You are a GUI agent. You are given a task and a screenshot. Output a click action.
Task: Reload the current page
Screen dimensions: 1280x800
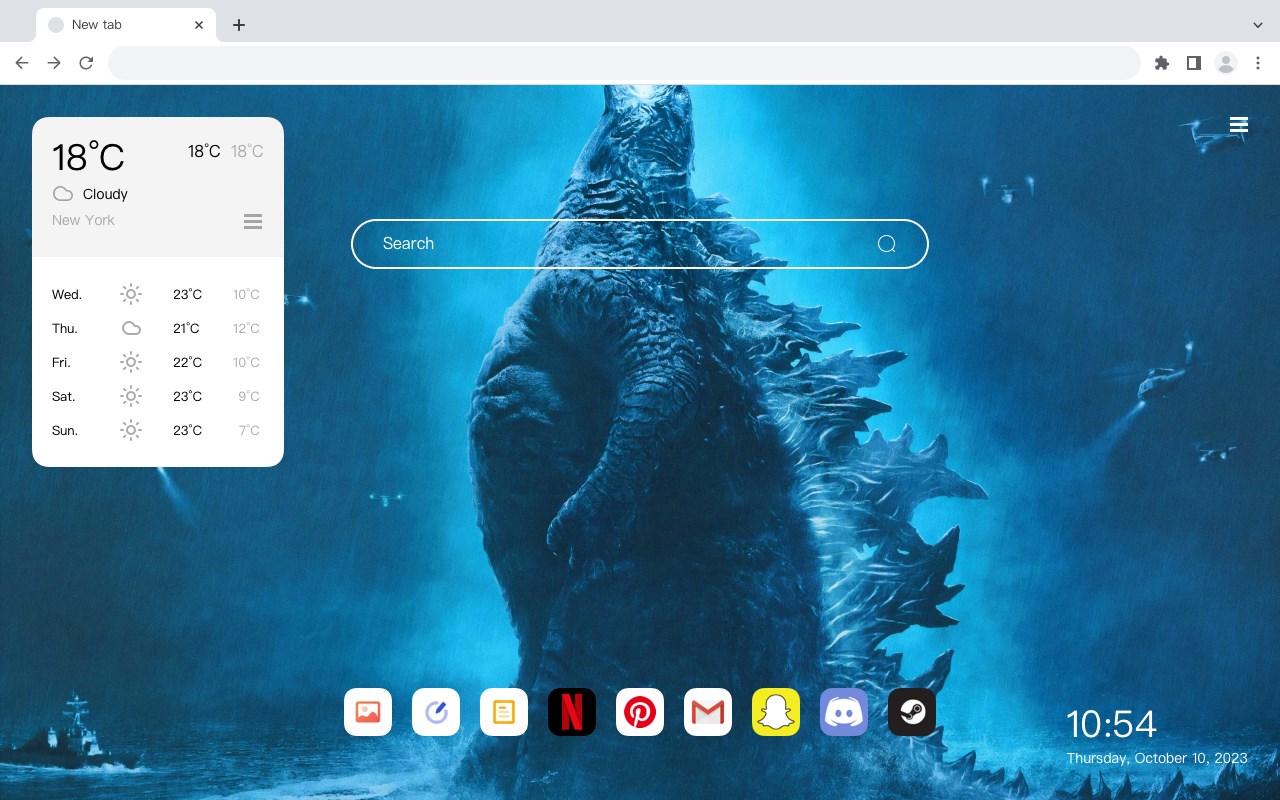coord(86,63)
